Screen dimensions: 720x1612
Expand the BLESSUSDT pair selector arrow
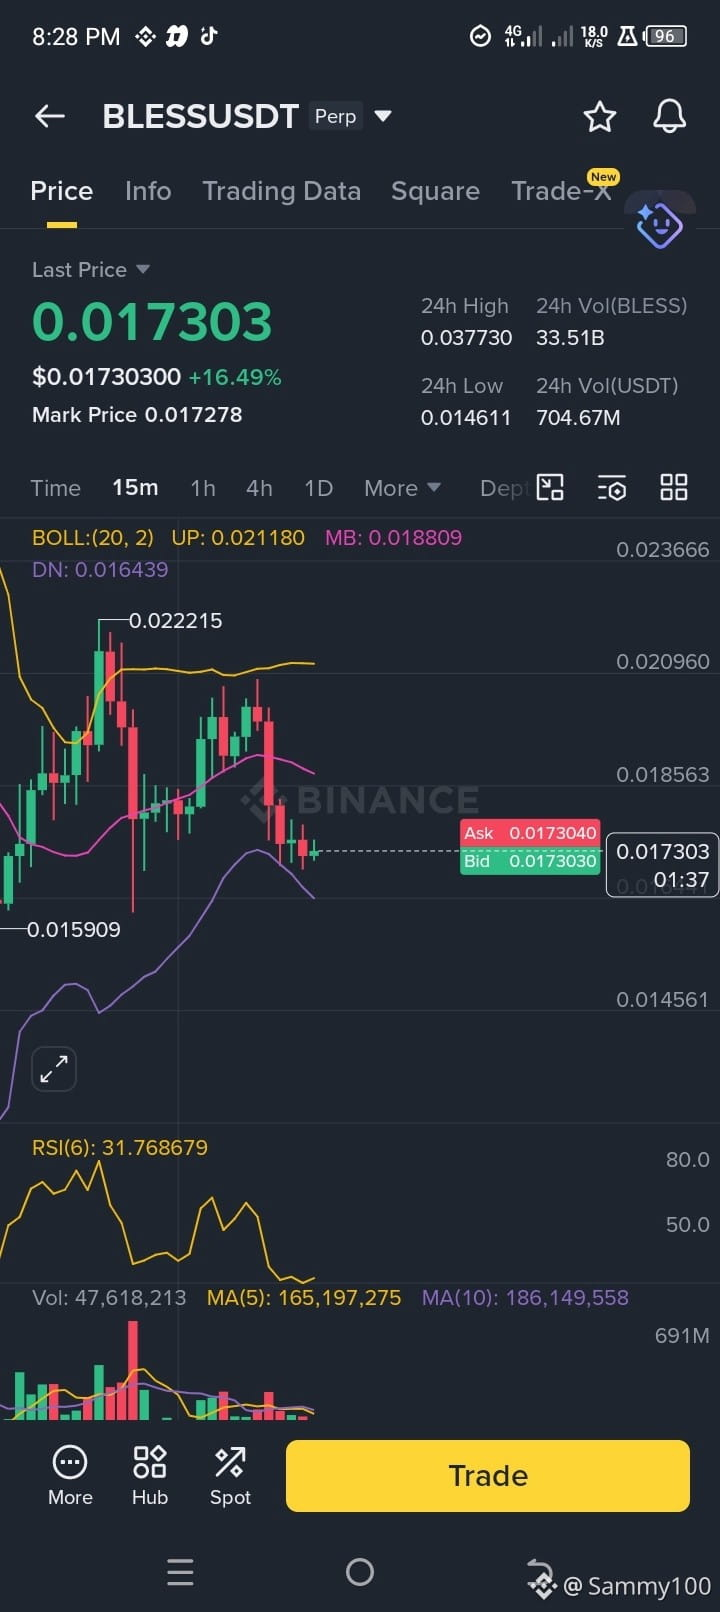tap(382, 116)
